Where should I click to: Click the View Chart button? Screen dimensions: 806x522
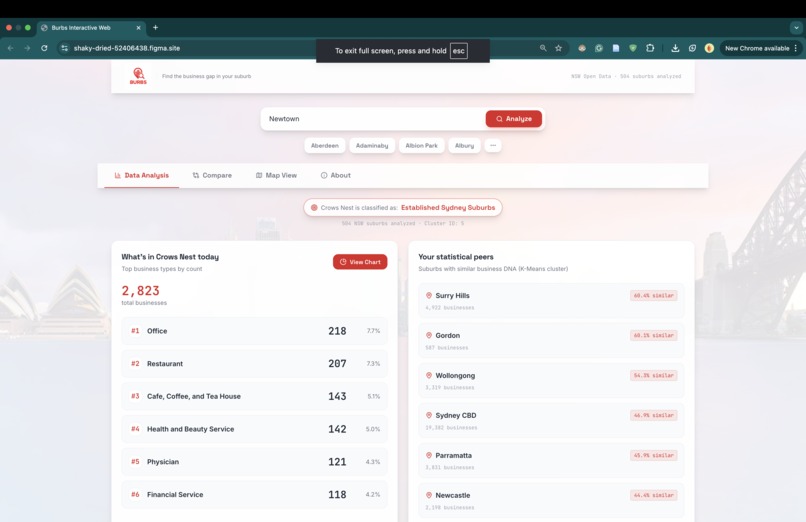360,262
